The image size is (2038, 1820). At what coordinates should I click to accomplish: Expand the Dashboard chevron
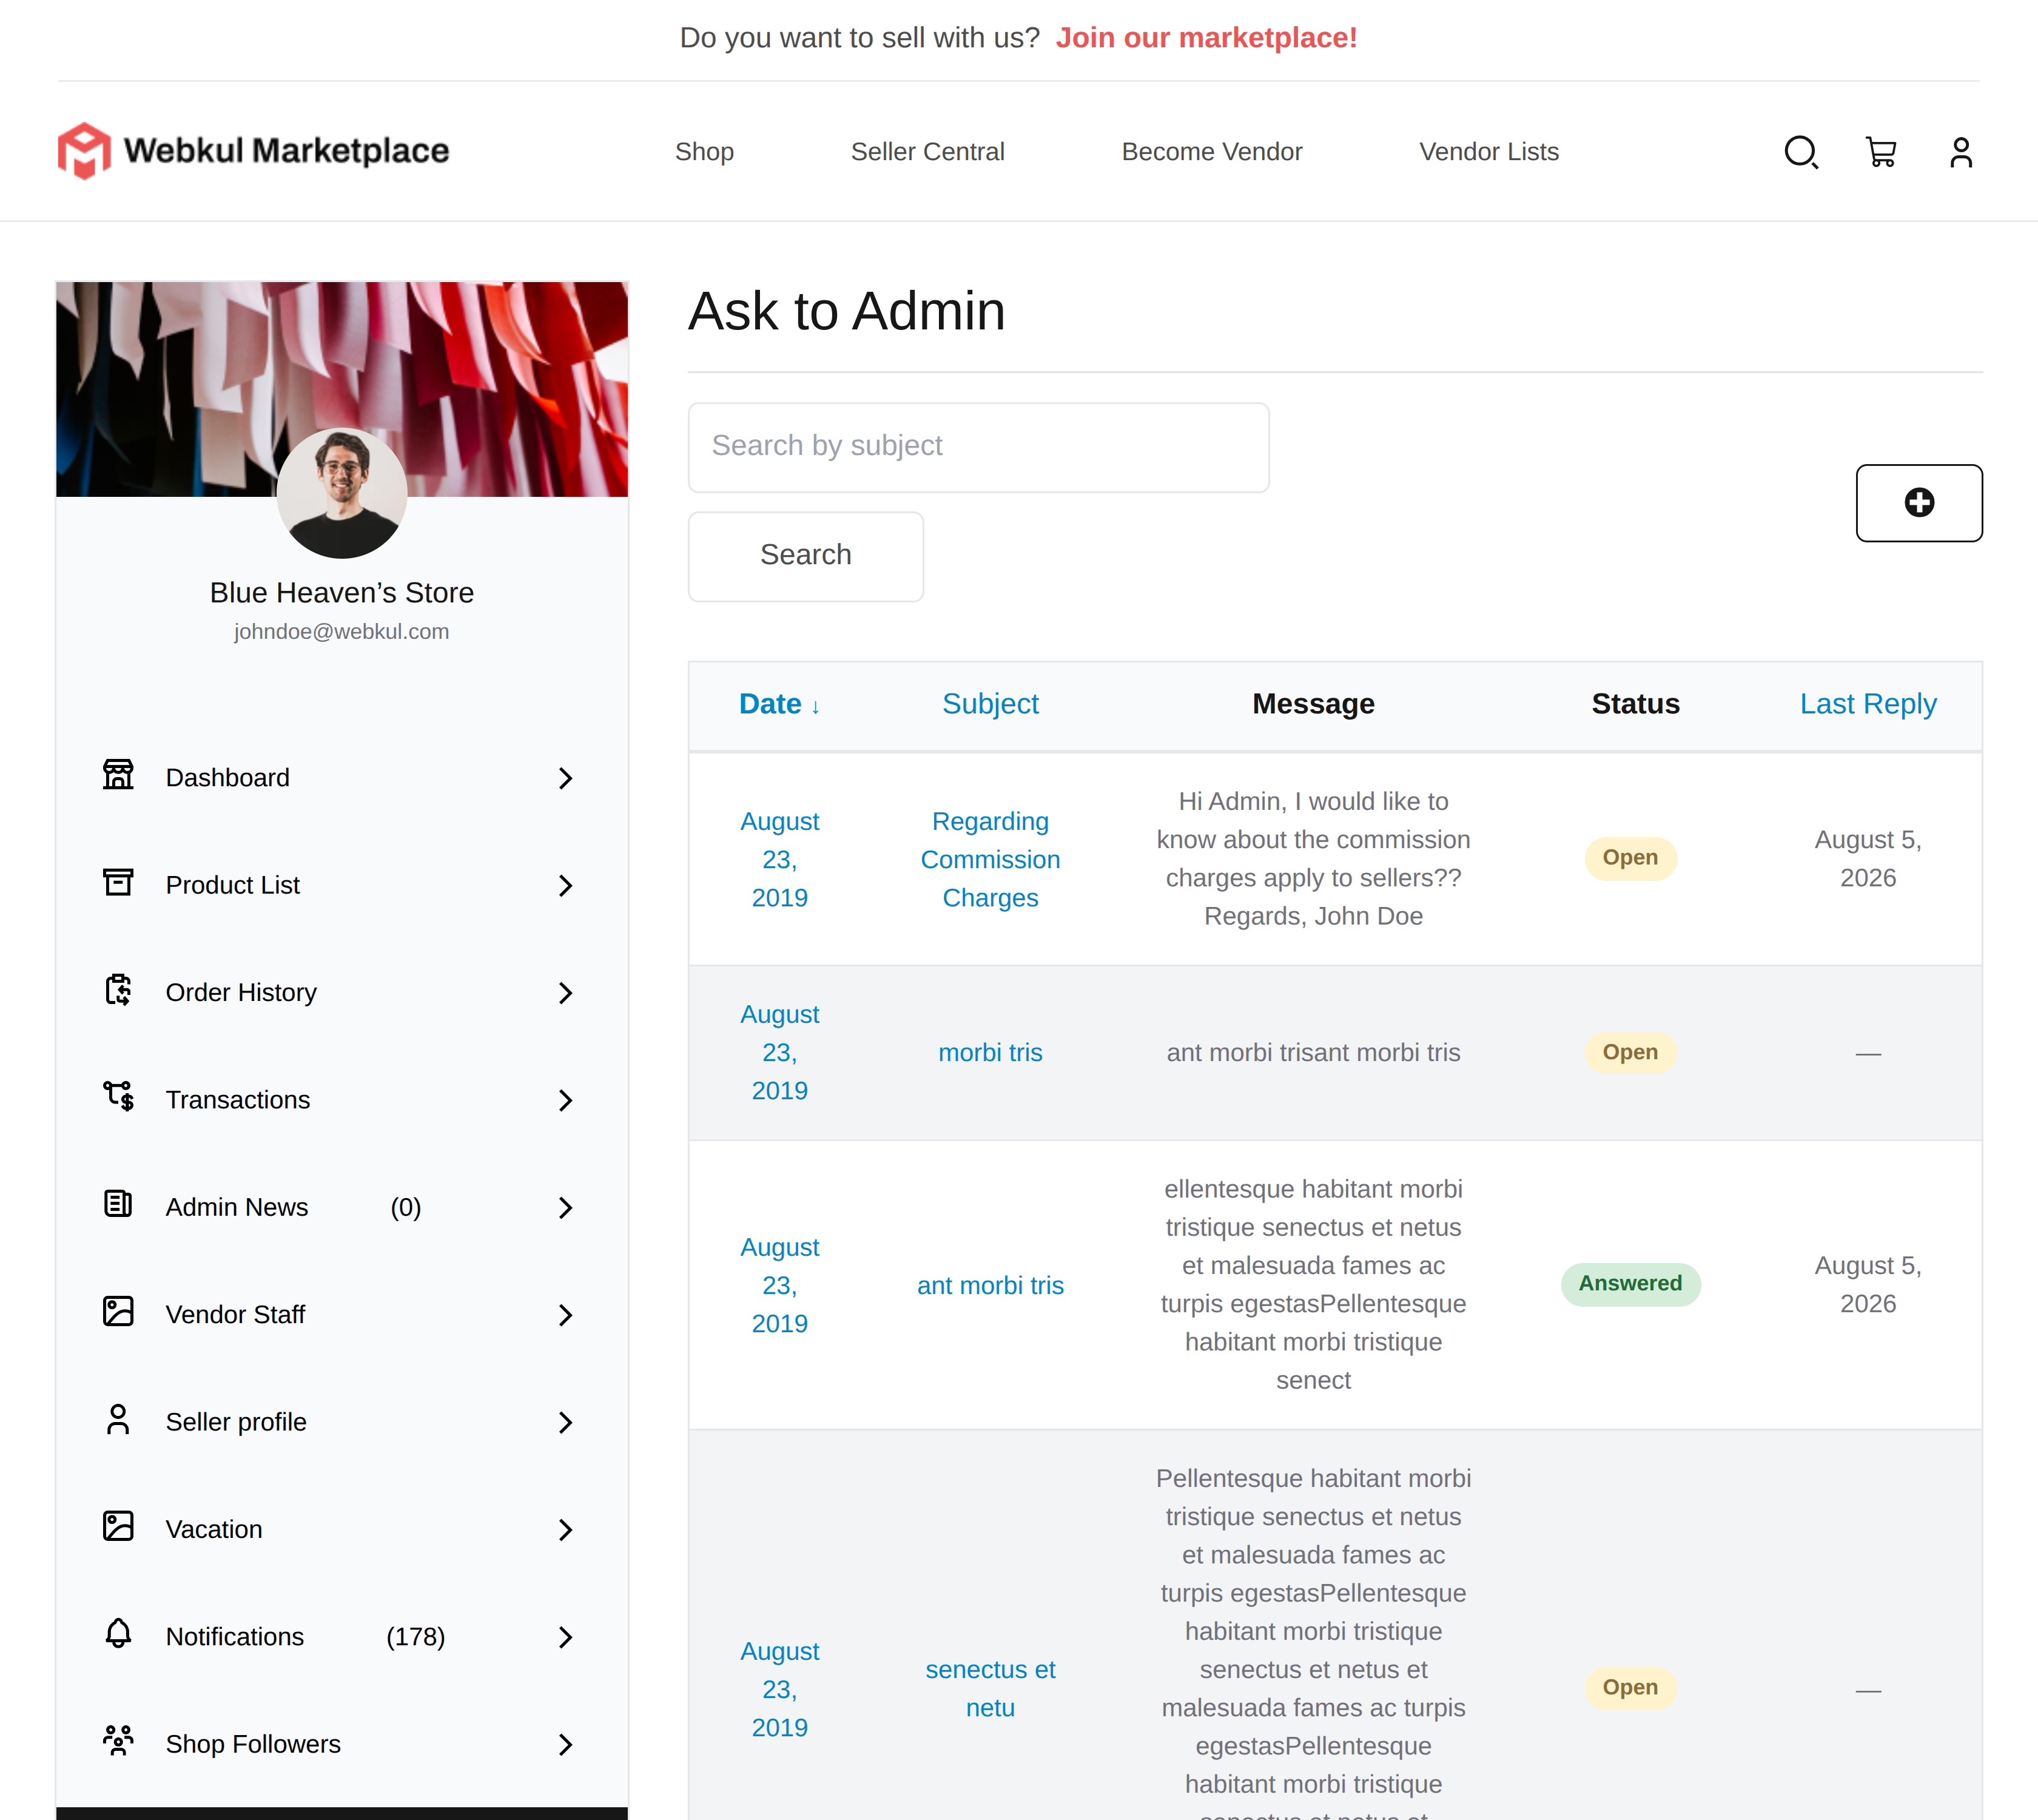pos(565,778)
